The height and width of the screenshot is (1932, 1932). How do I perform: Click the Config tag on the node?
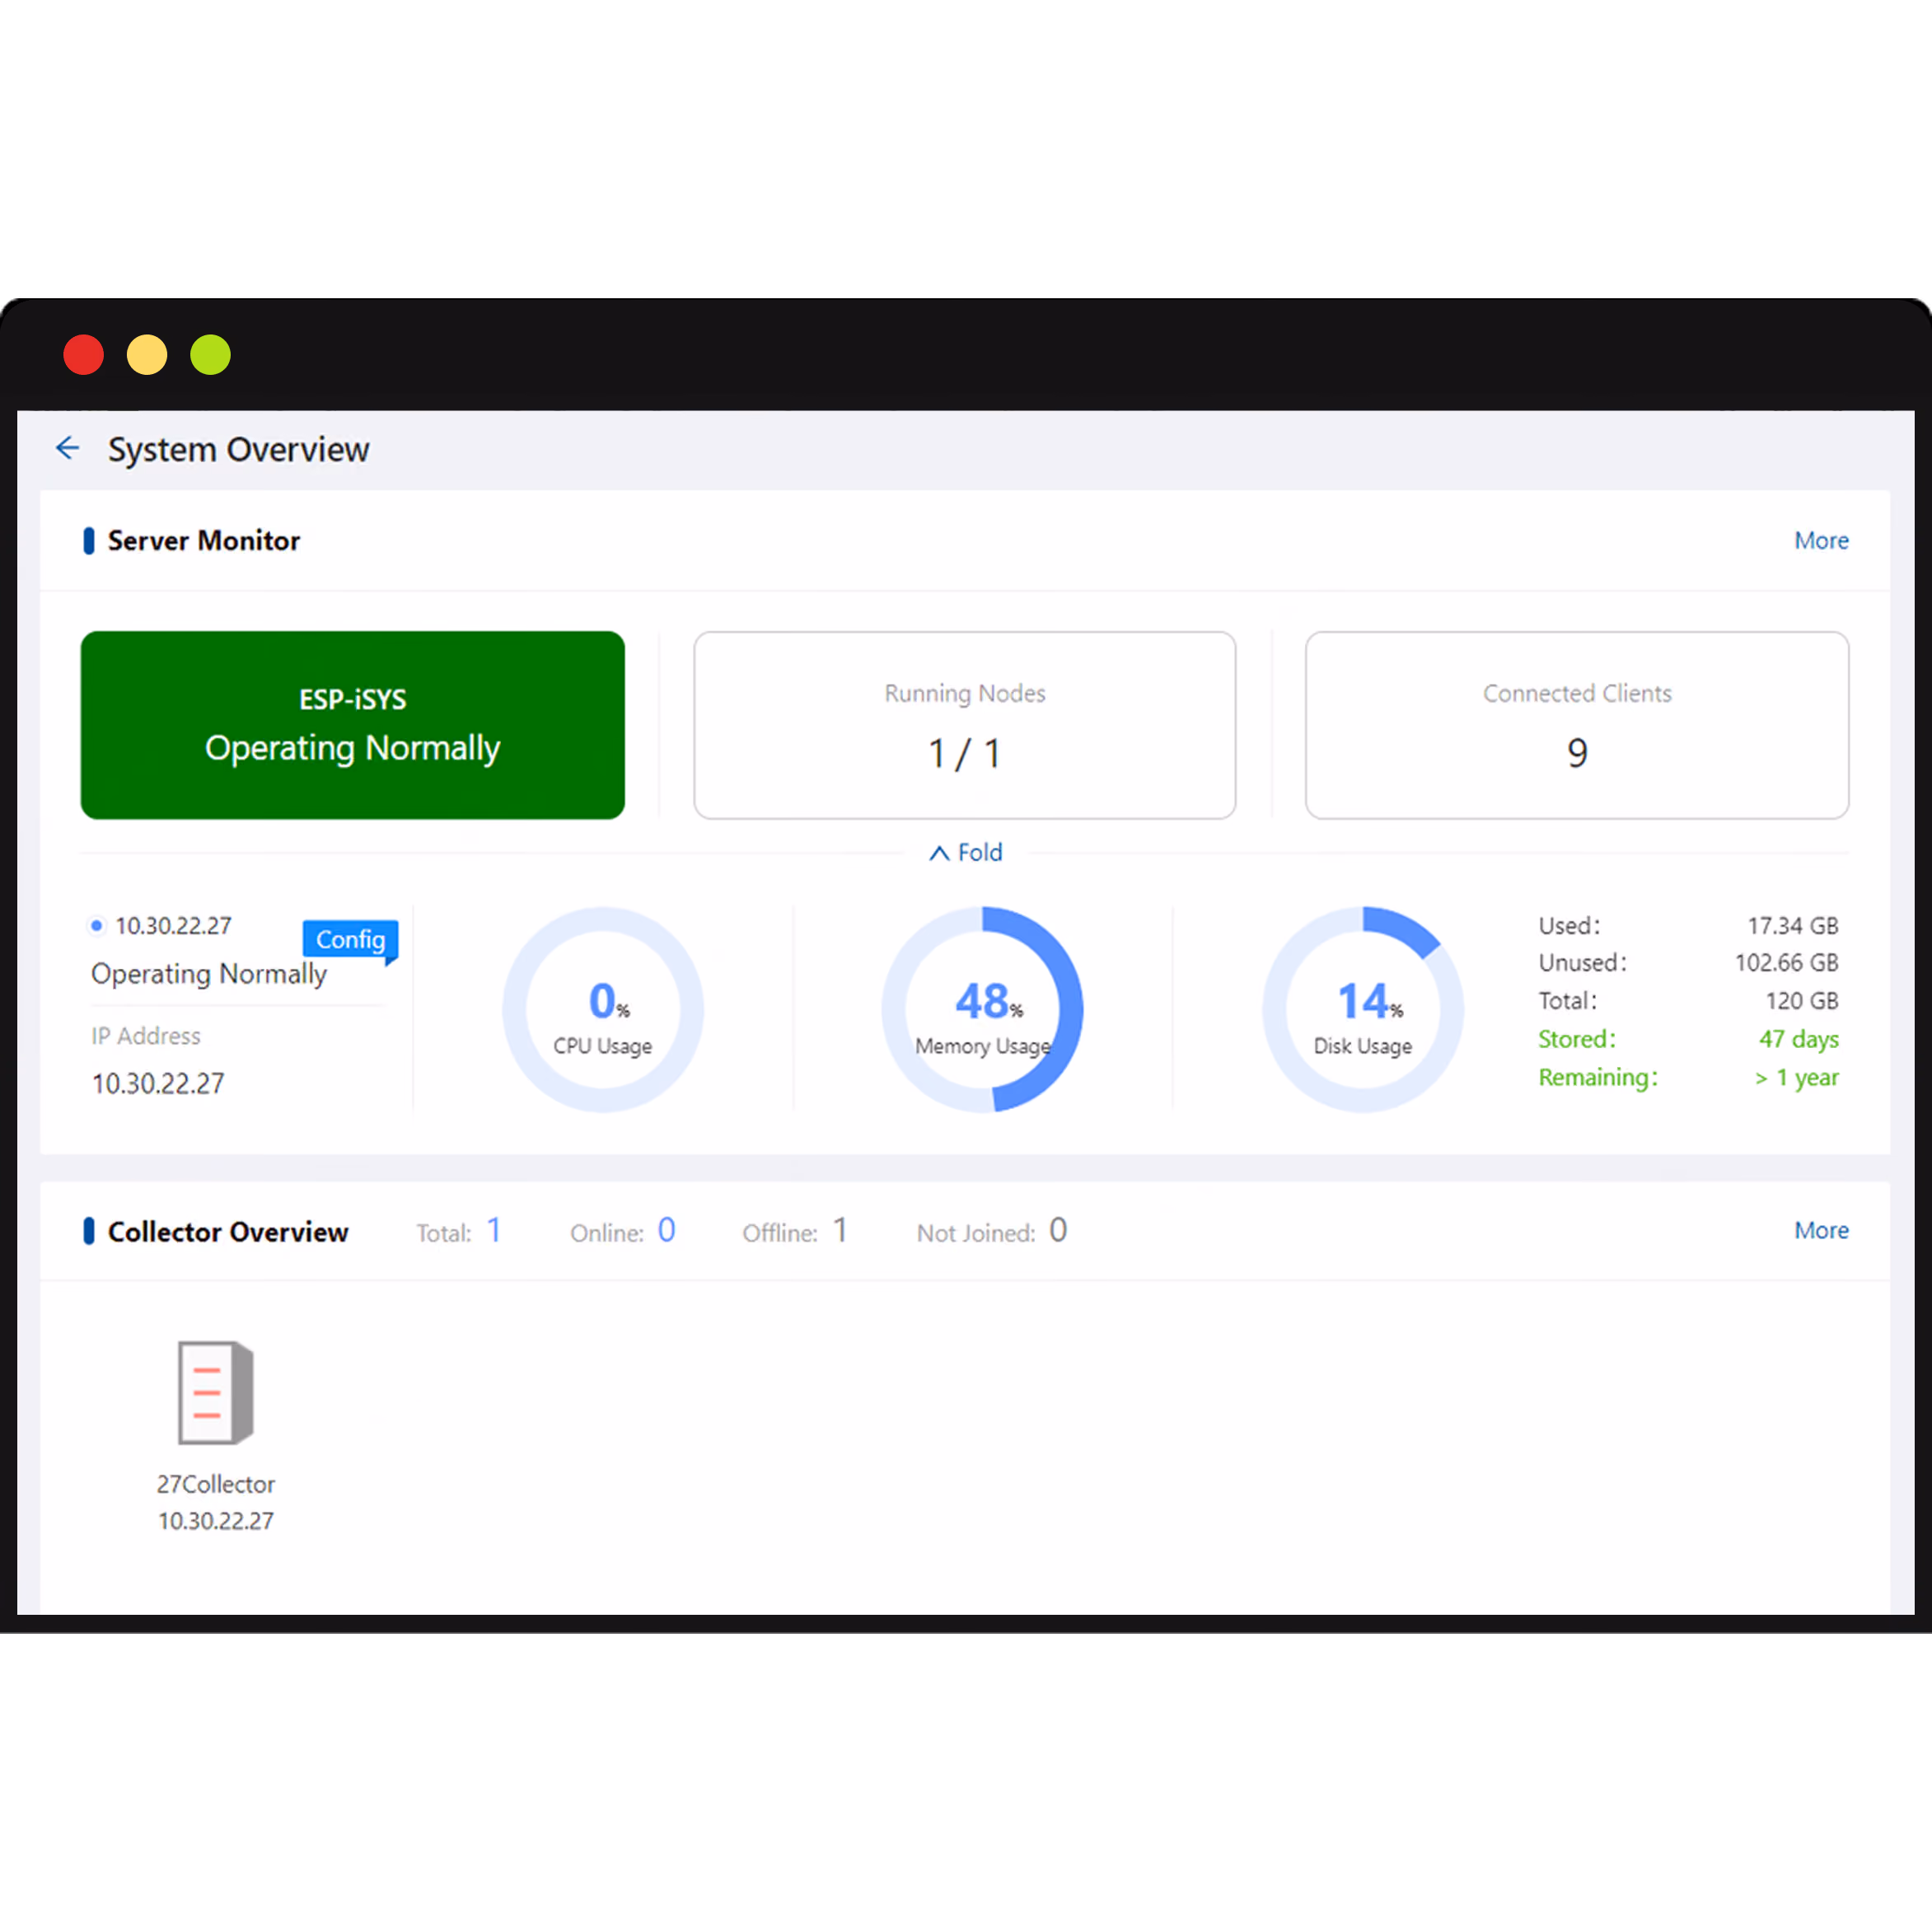click(x=350, y=940)
